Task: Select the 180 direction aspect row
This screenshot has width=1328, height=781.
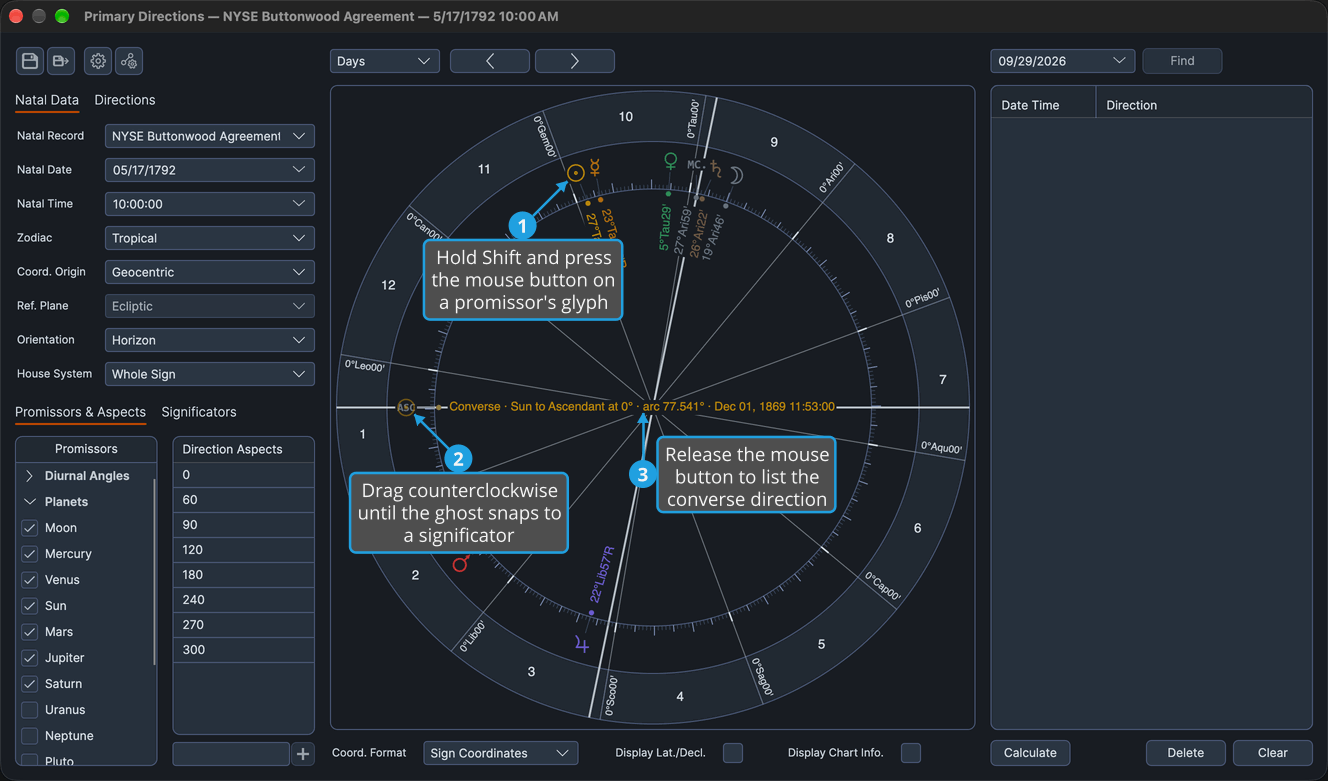Action: (x=244, y=575)
